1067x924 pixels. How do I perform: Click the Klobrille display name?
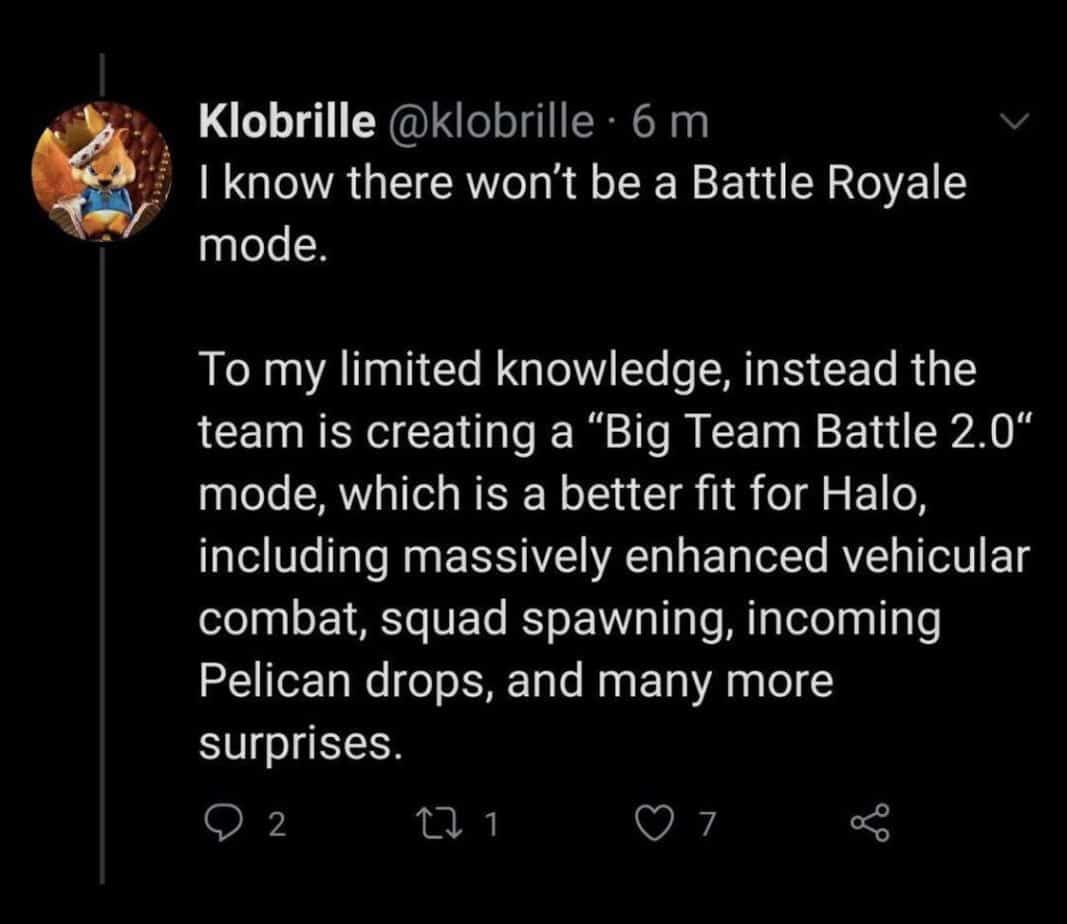[x=287, y=121]
